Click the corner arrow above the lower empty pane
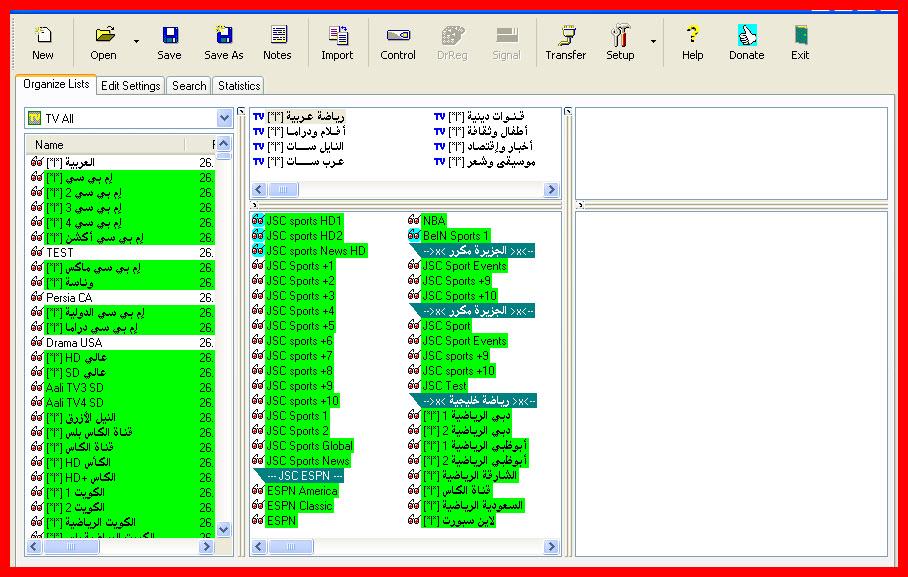Viewport: 908px width, 577px height. click(580, 205)
